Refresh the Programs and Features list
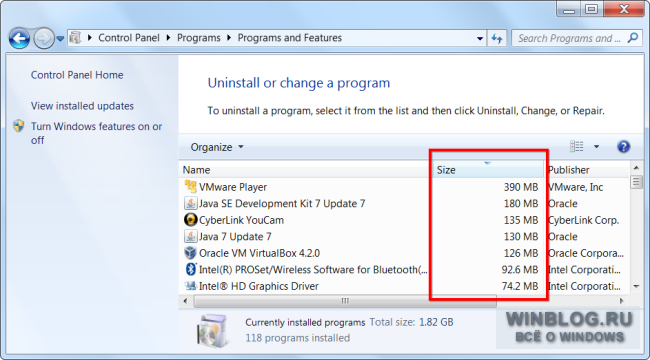 pyautogui.click(x=497, y=39)
